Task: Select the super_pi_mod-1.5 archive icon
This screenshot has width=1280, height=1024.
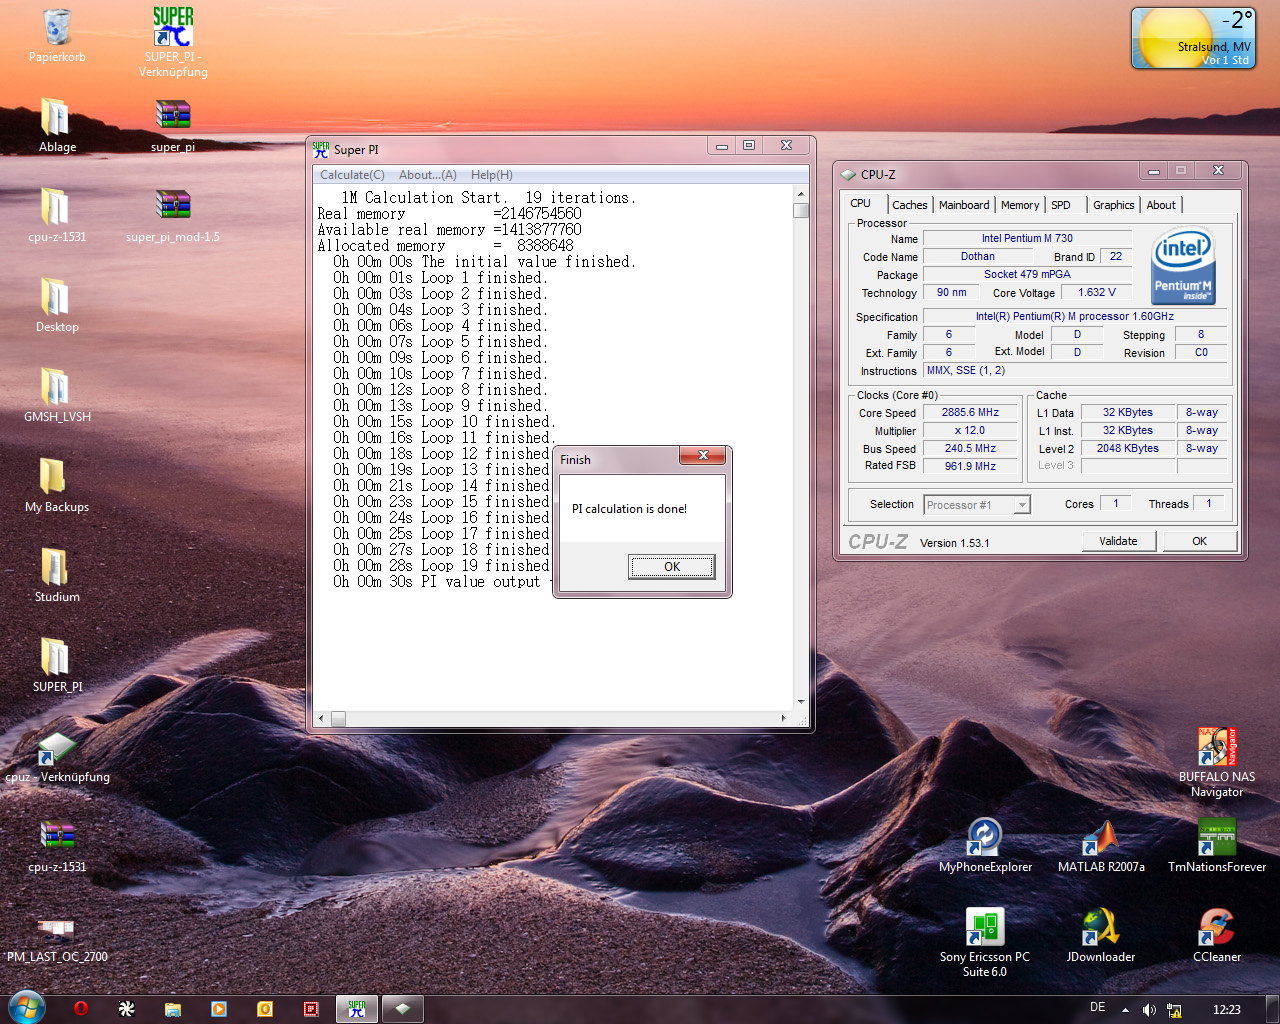Action: point(173,206)
